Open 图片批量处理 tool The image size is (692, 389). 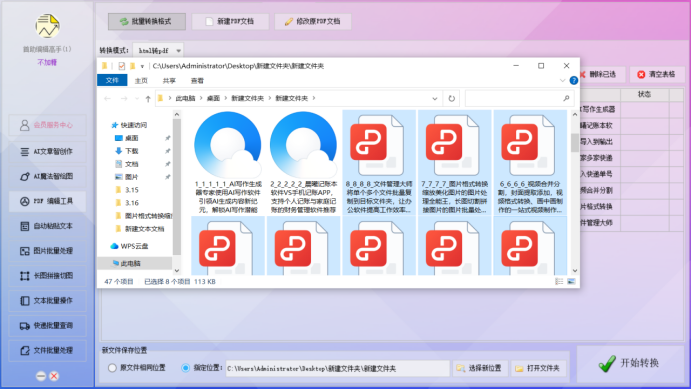47,251
